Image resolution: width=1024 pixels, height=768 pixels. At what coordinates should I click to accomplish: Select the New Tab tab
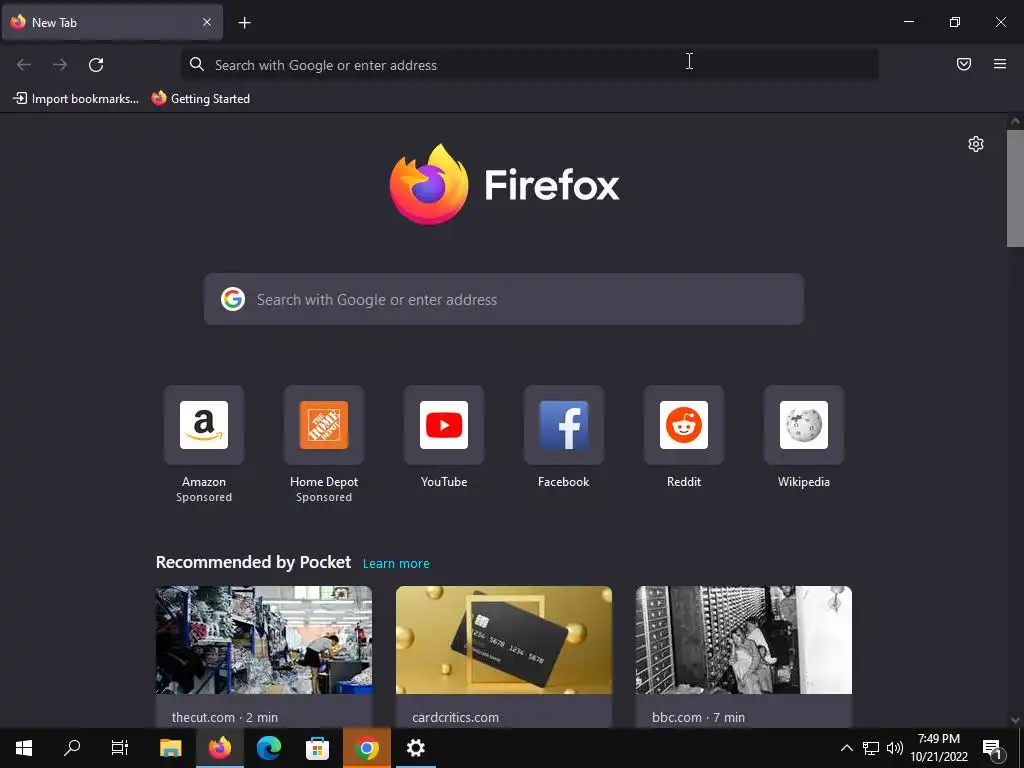(112, 22)
